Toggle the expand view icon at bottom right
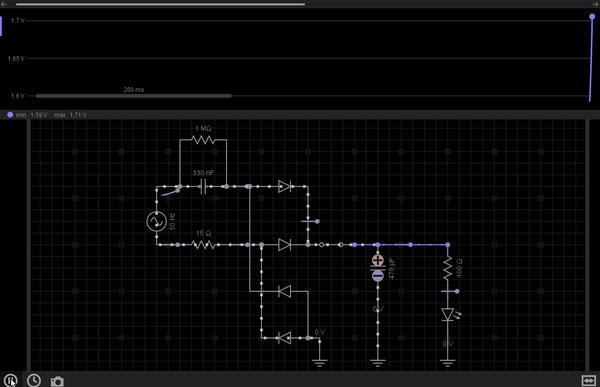 coord(589,380)
